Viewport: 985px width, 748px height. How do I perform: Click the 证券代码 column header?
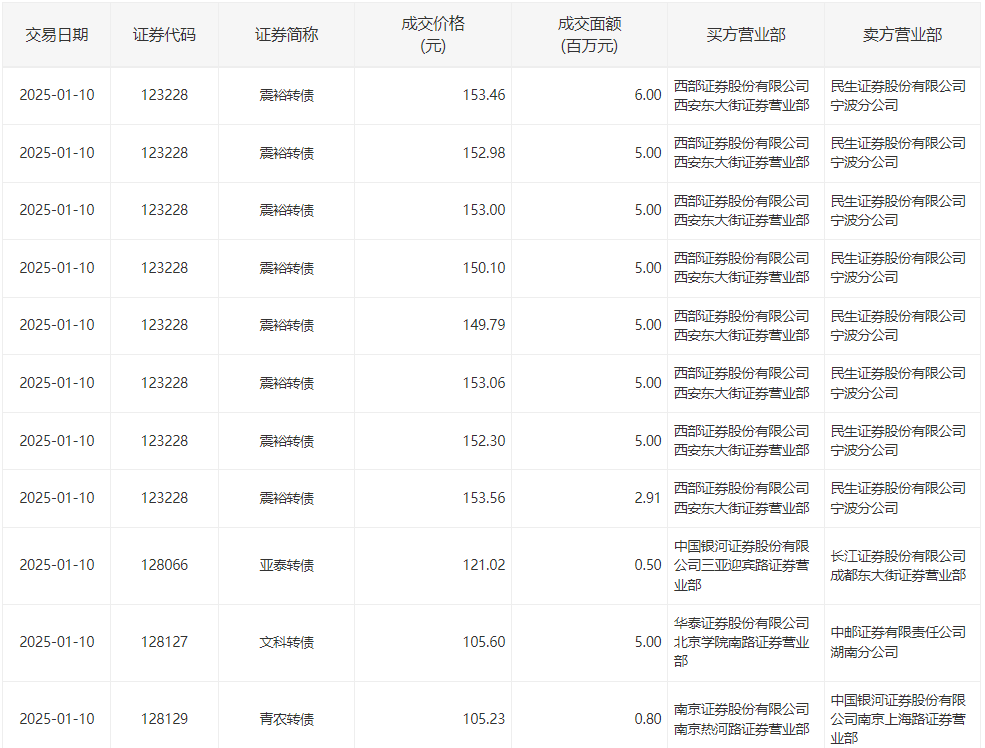pyautogui.click(x=164, y=35)
